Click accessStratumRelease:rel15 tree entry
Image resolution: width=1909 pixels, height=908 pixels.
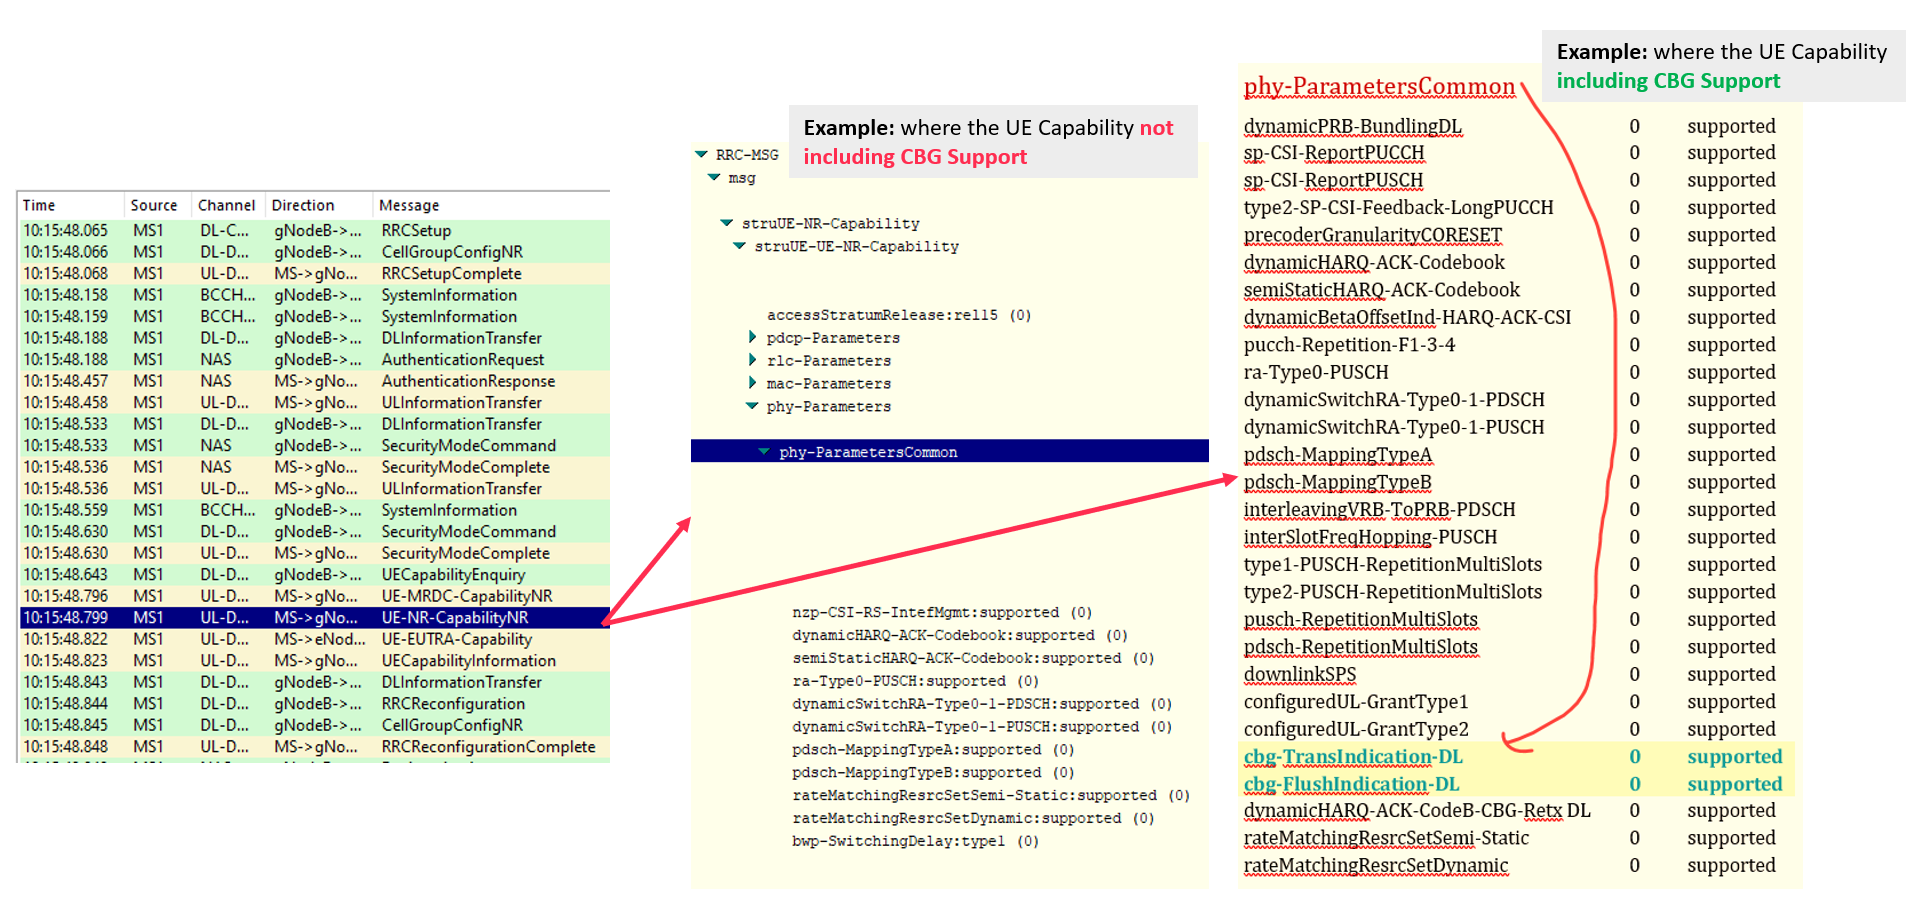(899, 315)
